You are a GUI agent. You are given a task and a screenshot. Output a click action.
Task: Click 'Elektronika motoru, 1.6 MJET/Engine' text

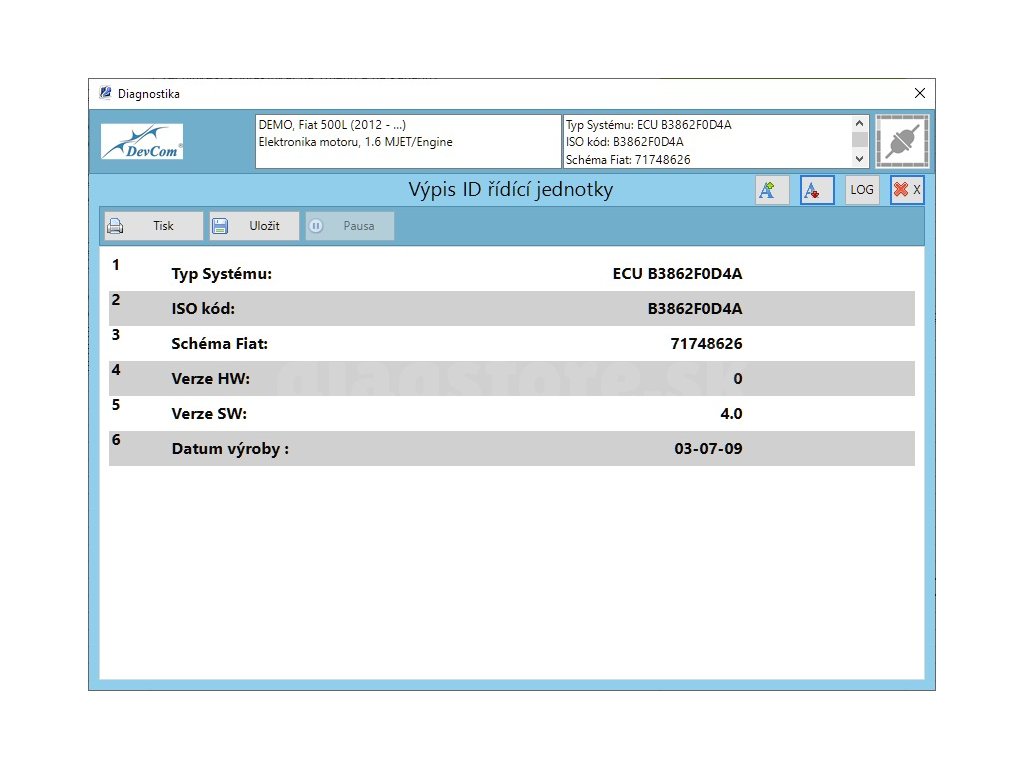pos(355,142)
